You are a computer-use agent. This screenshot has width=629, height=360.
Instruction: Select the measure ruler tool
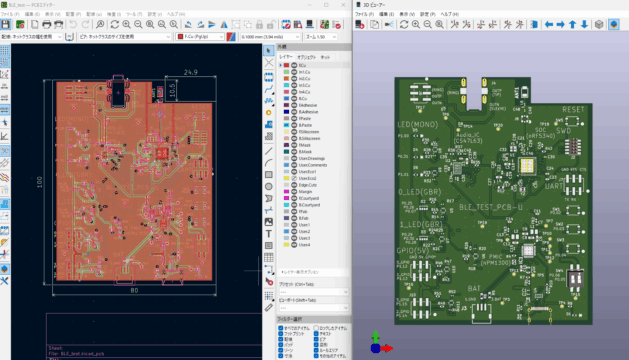[x=269, y=308]
